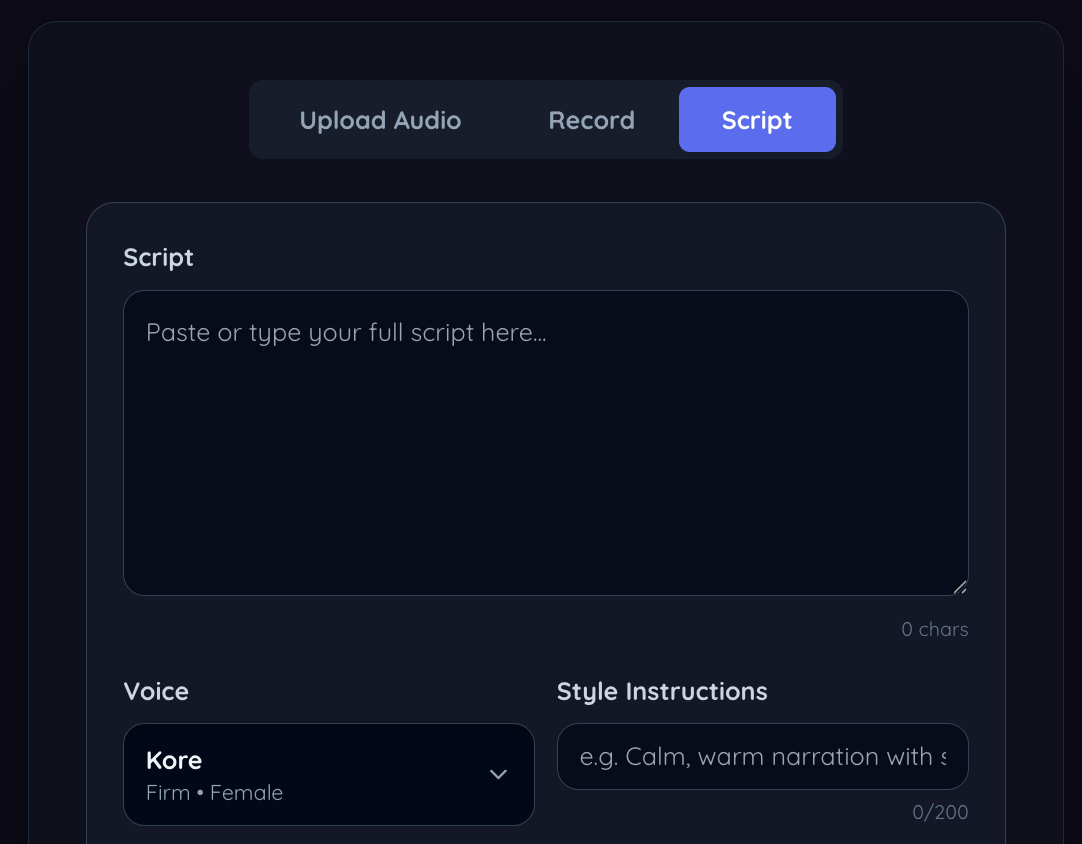The height and width of the screenshot is (844, 1082).
Task: Click the 'Voice' field label
Action: pos(156,691)
